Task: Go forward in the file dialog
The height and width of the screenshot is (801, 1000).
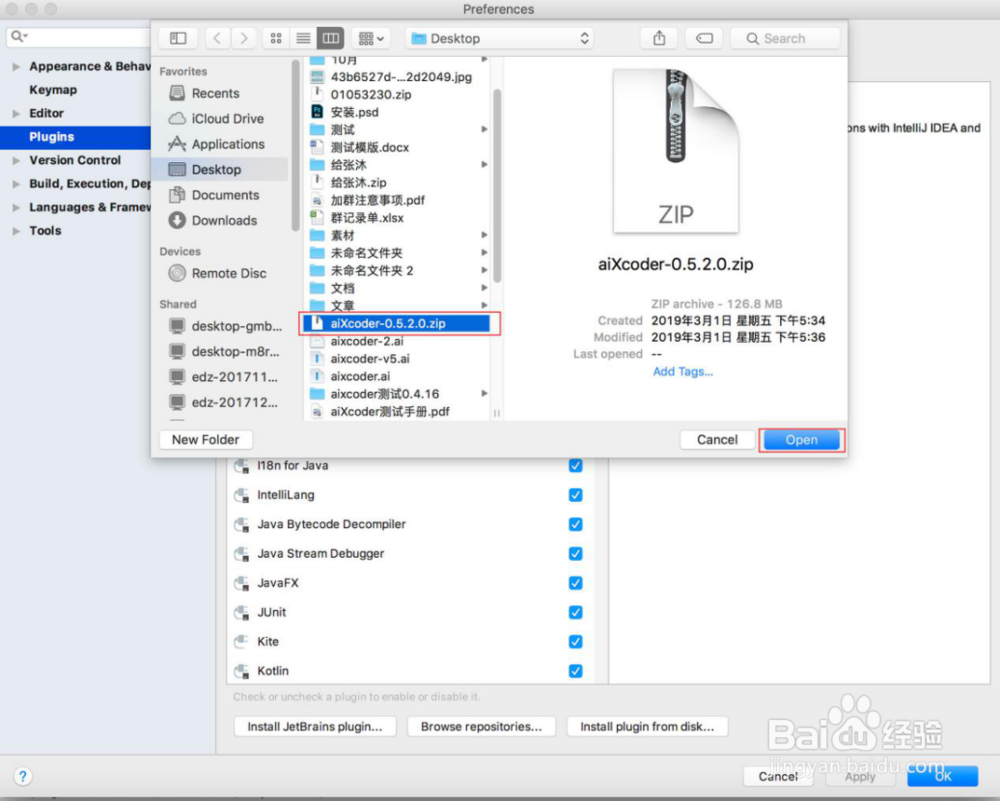Action: [x=244, y=38]
